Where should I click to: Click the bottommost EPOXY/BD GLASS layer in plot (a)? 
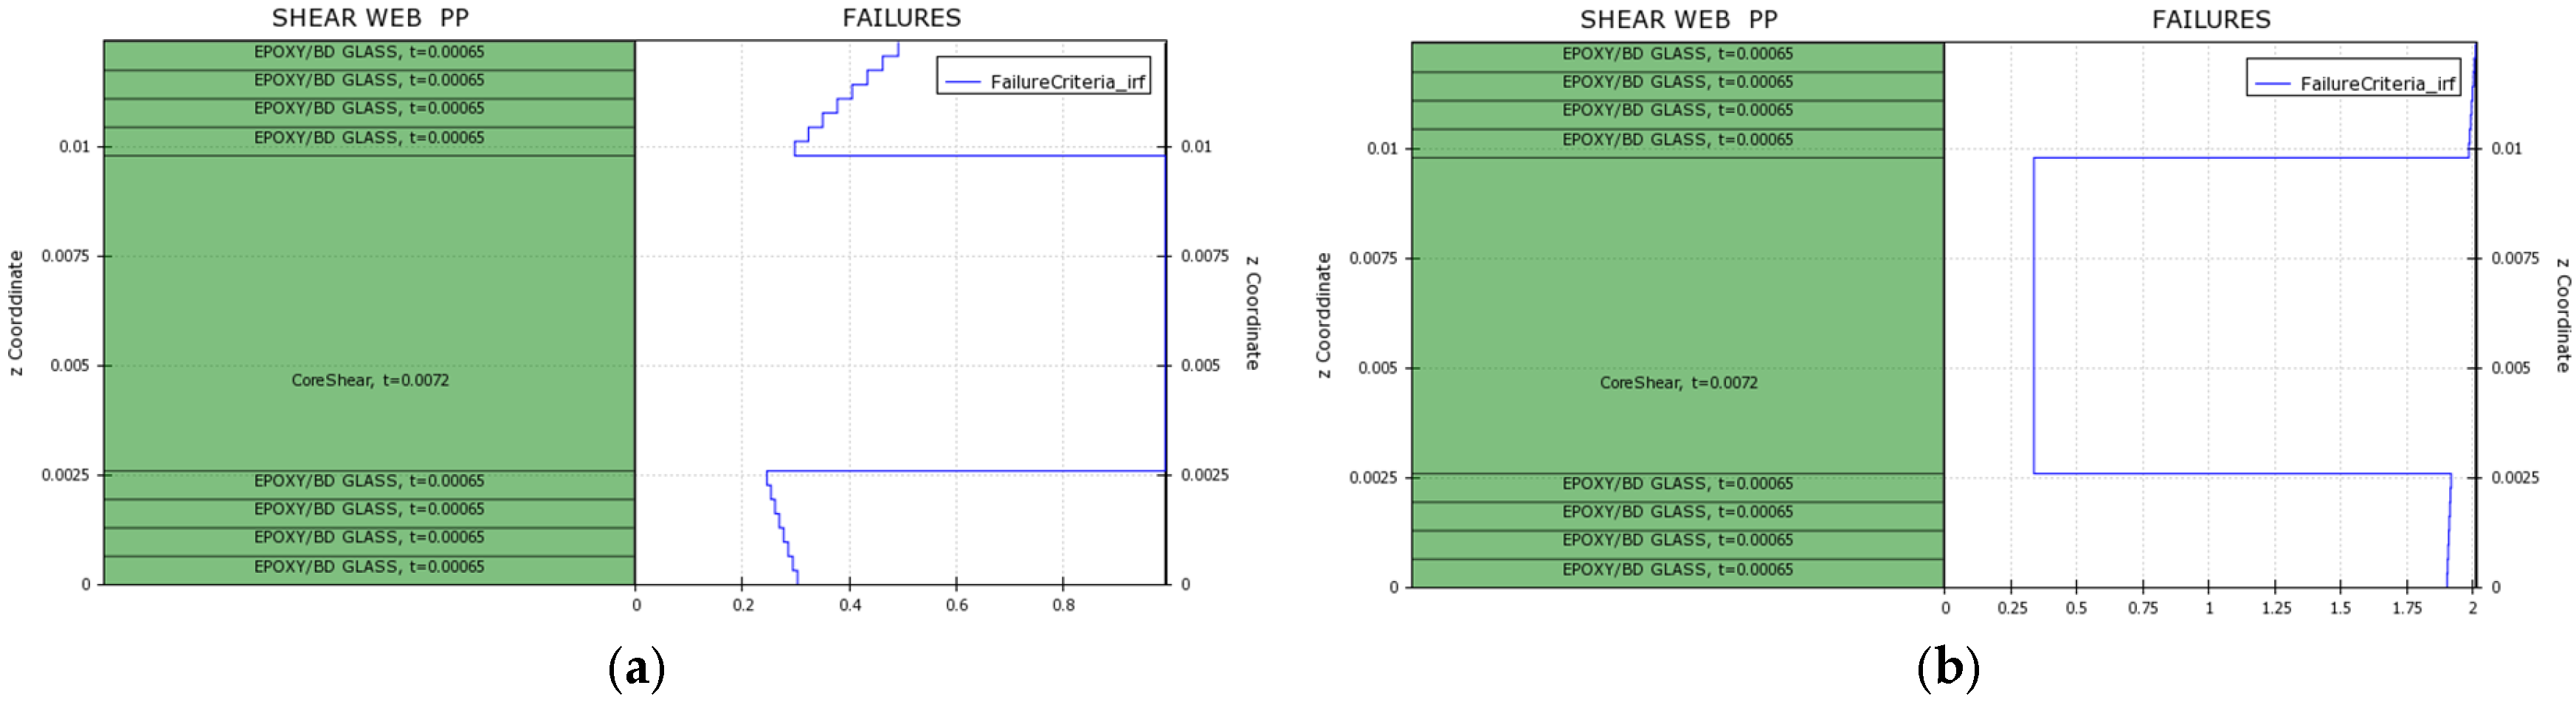(369, 567)
